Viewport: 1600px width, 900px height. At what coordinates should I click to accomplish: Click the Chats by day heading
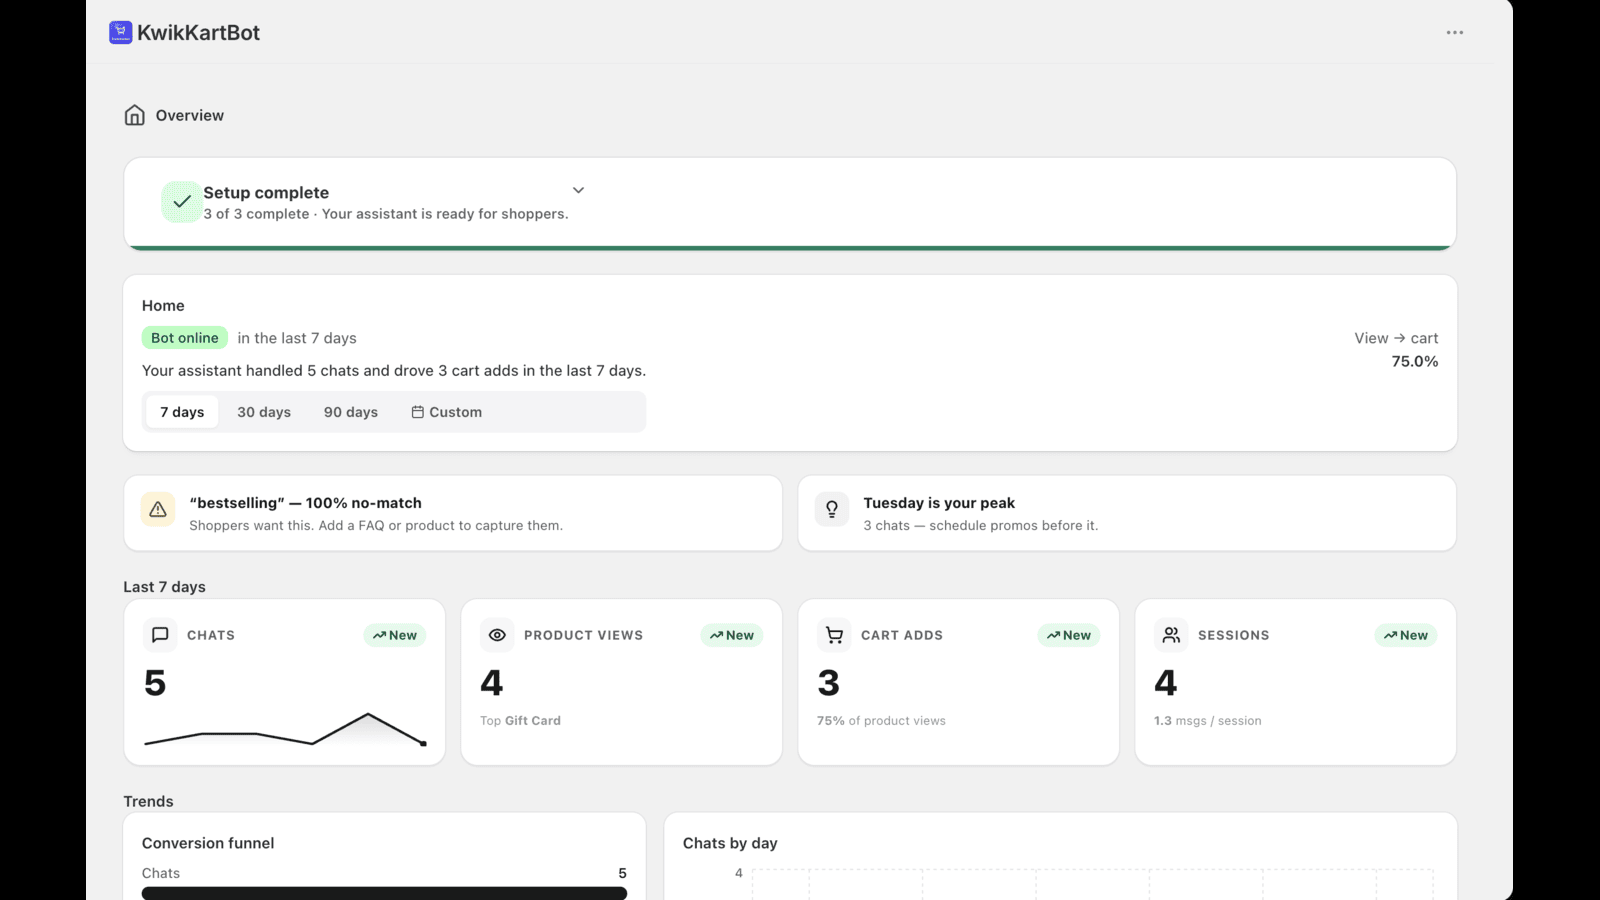[730, 843]
